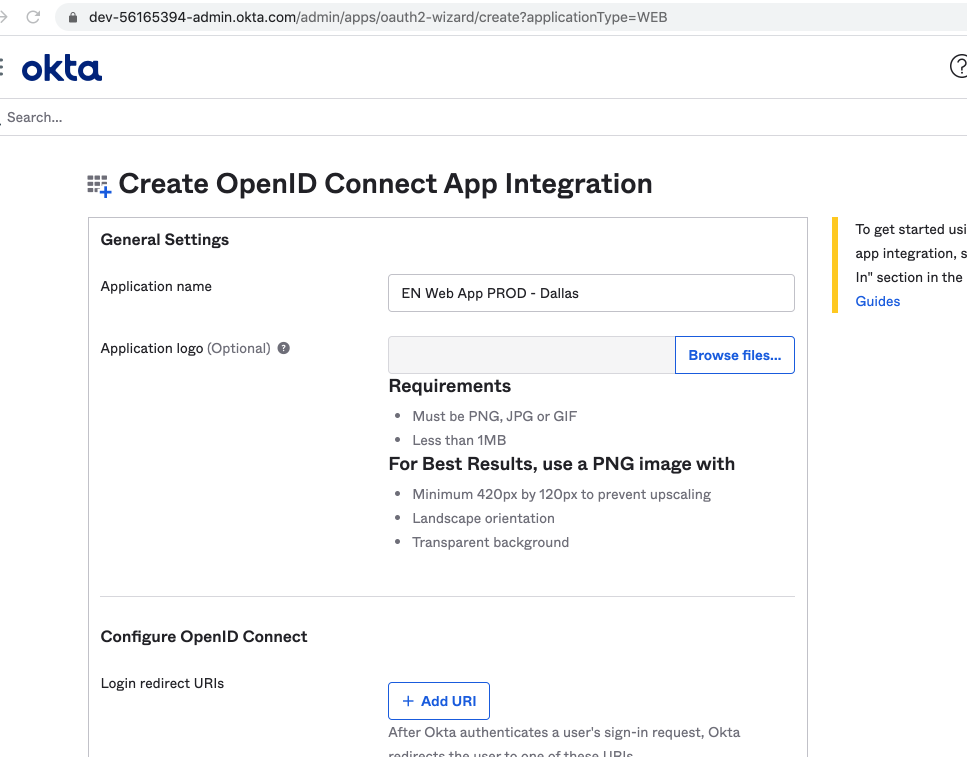Click the browser forward arrow
The height and width of the screenshot is (757, 967).
5,17
